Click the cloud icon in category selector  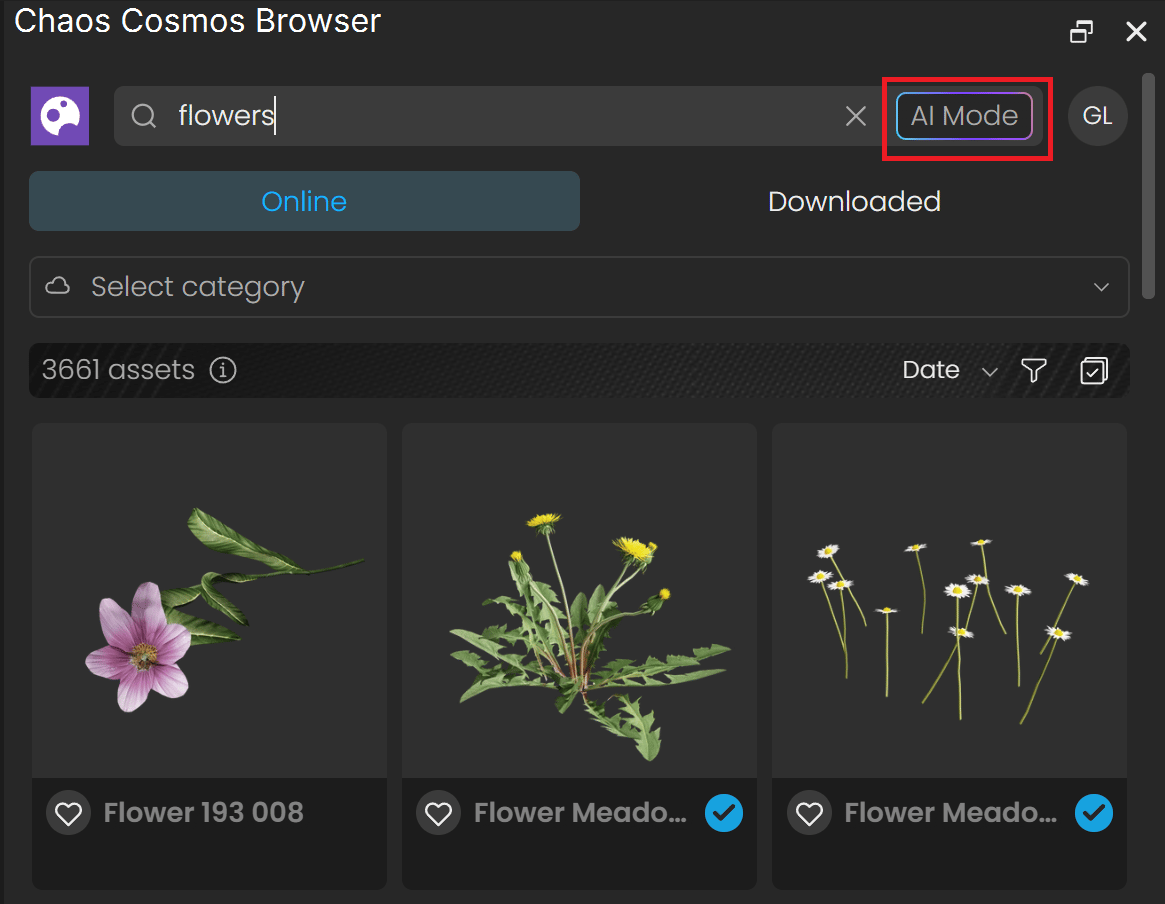click(x=58, y=286)
